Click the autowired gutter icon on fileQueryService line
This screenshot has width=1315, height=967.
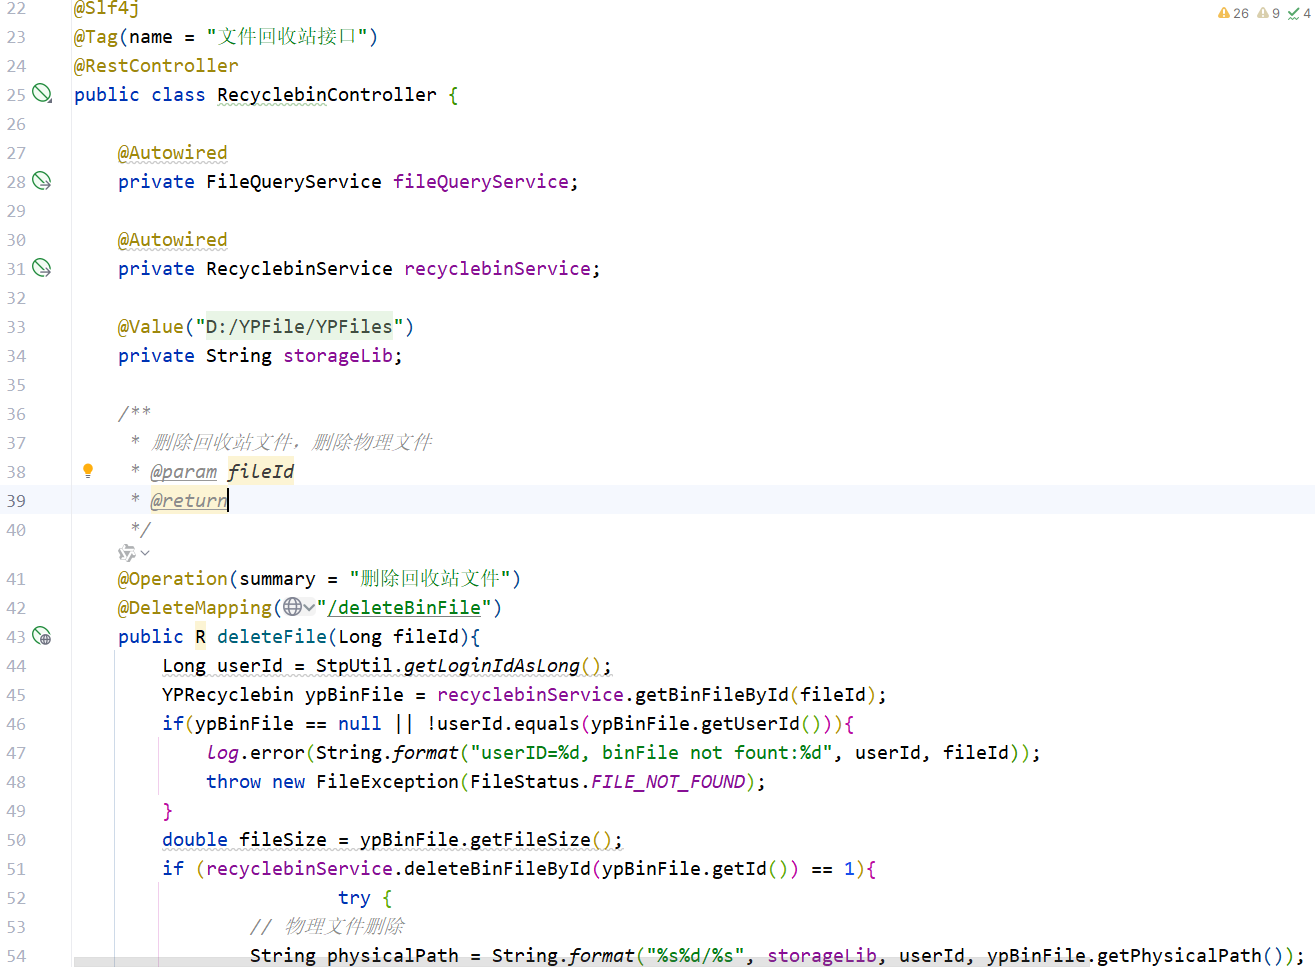(x=42, y=181)
